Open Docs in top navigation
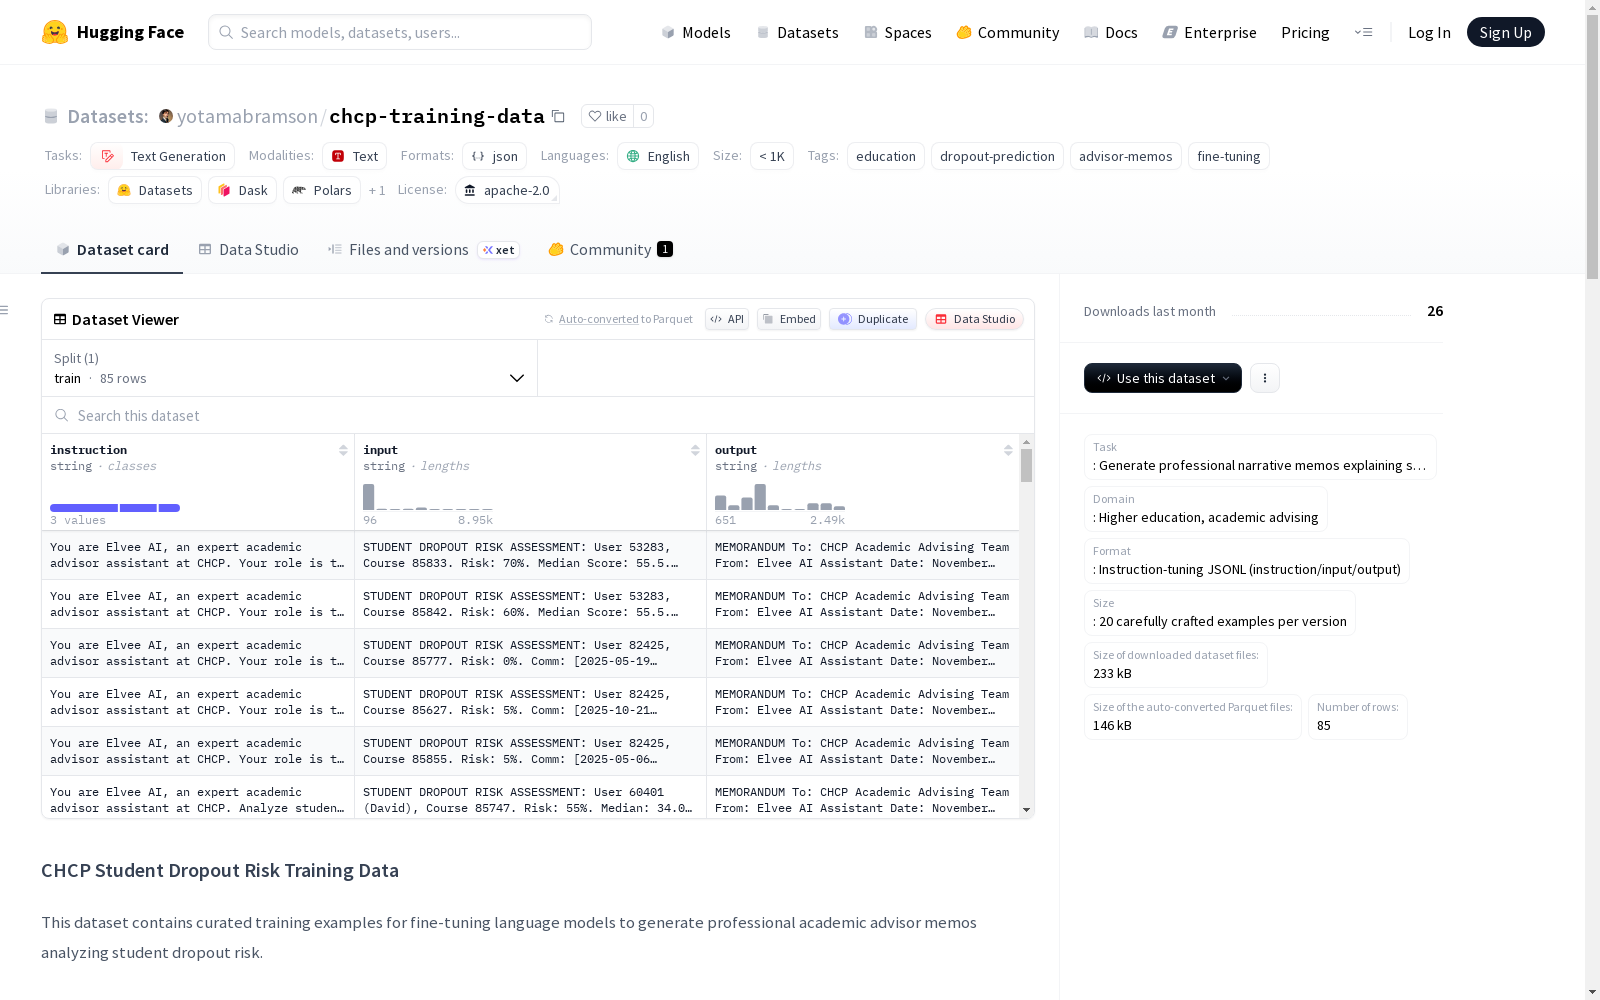 (1111, 32)
